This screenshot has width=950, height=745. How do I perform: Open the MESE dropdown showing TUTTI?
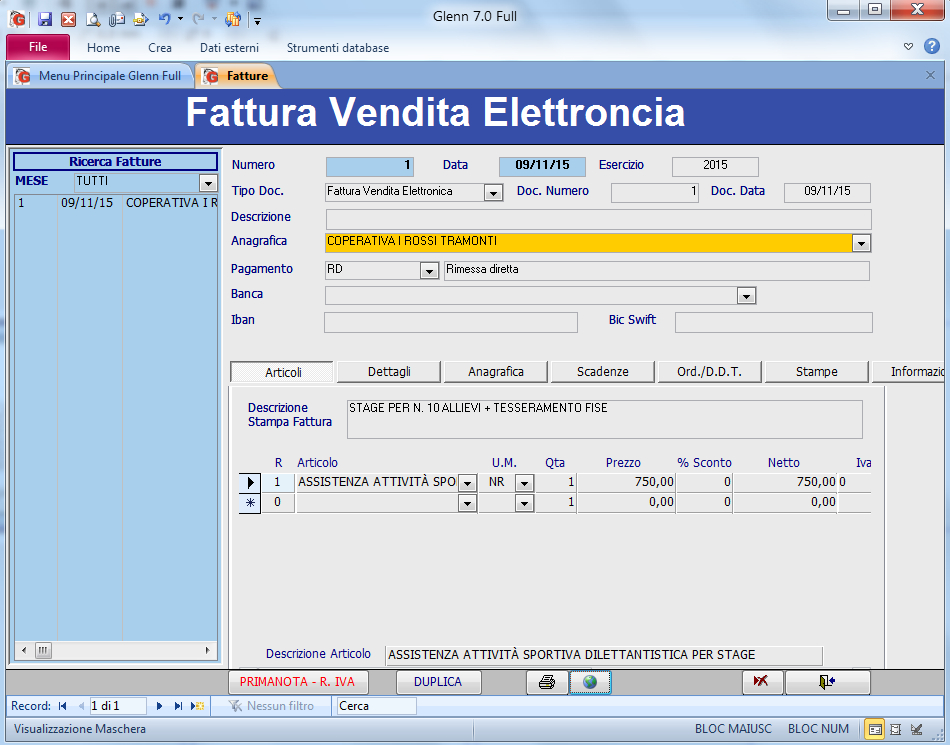click(208, 182)
